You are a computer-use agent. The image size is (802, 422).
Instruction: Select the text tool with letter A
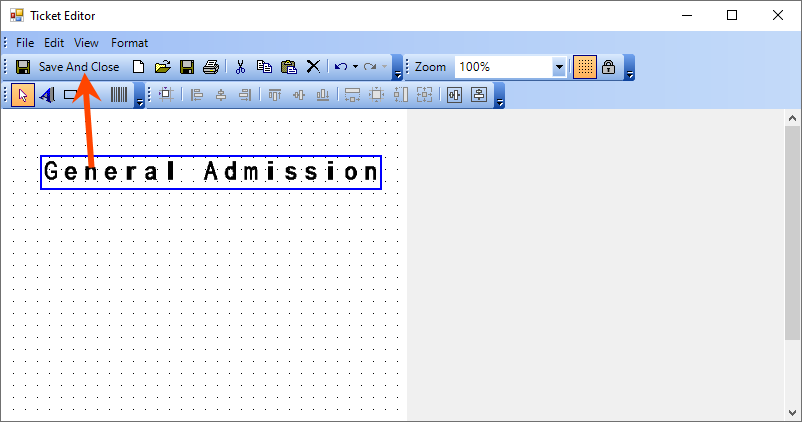46,95
